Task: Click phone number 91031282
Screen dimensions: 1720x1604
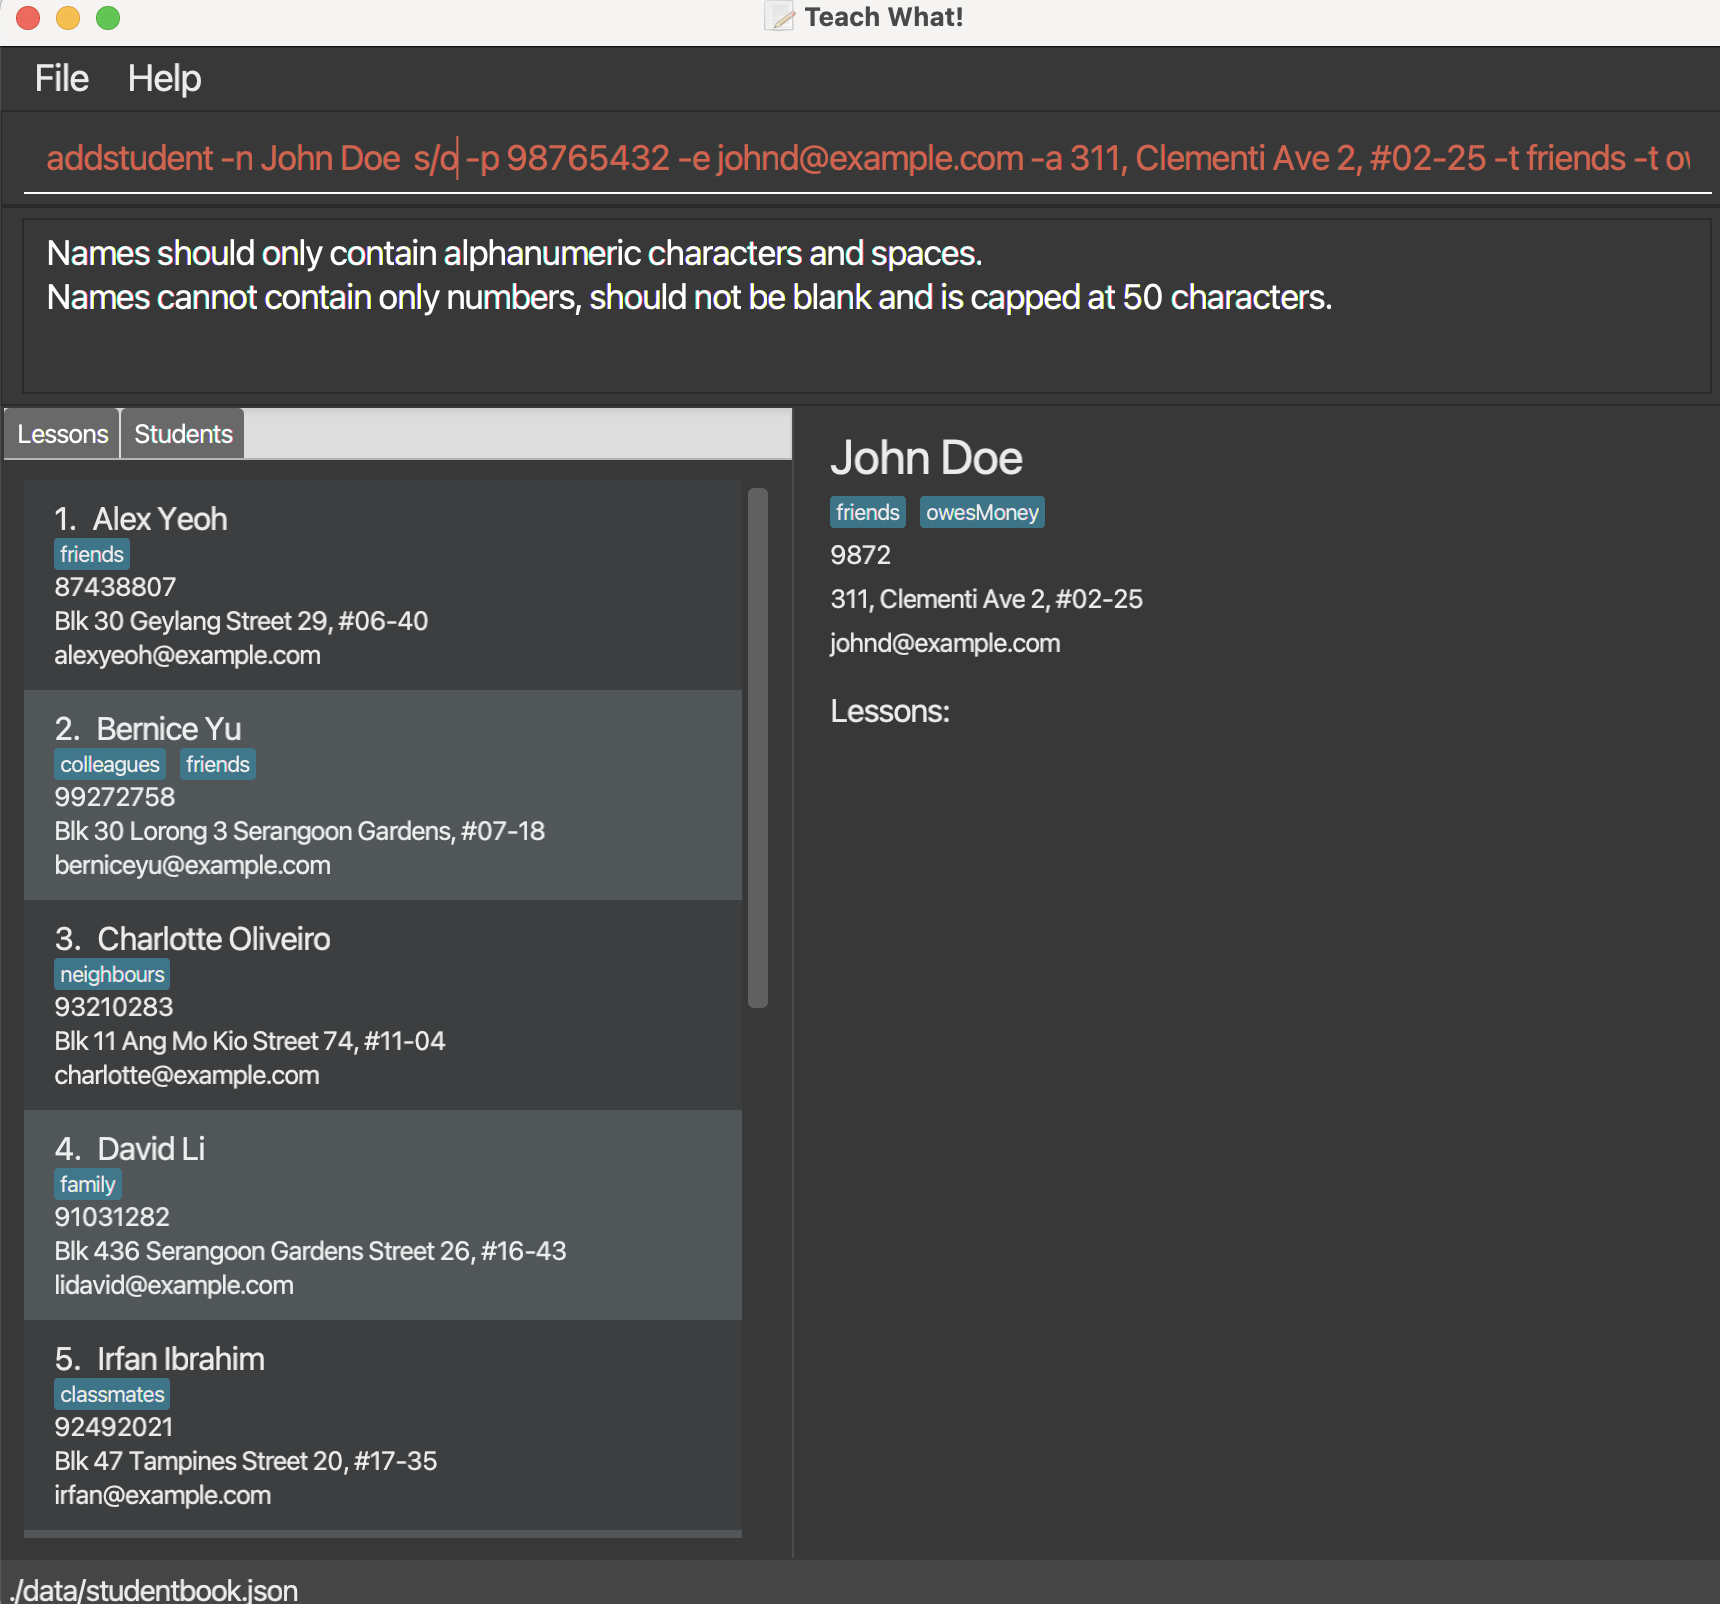Action: (x=112, y=1217)
